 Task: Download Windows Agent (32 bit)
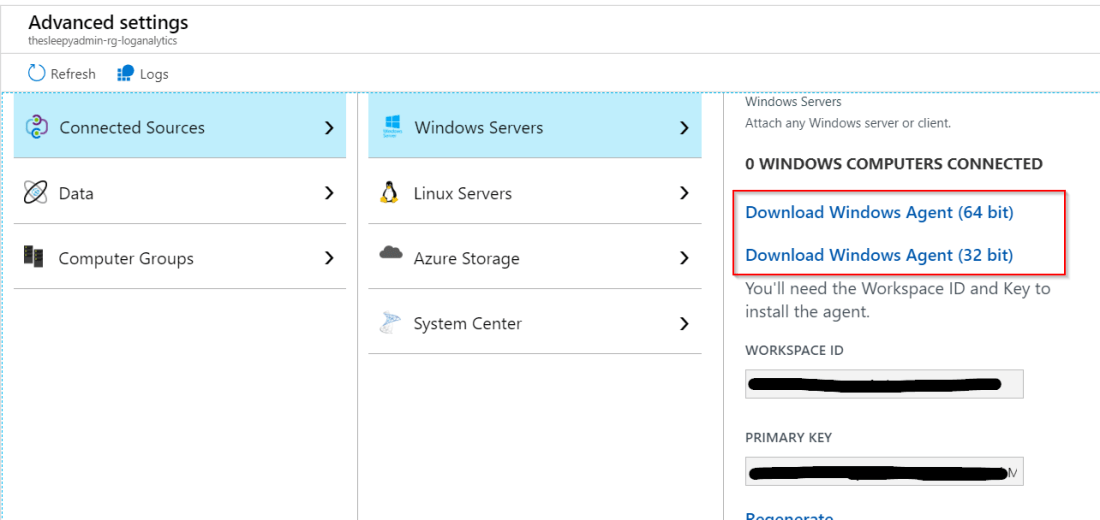coord(879,255)
